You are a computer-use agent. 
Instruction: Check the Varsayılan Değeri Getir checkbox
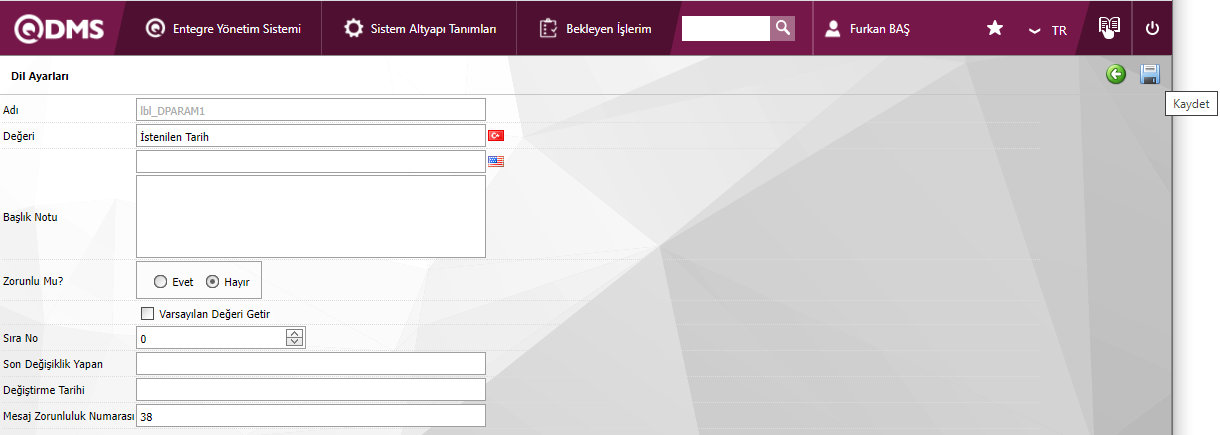pyautogui.click(x=148, y=313)
